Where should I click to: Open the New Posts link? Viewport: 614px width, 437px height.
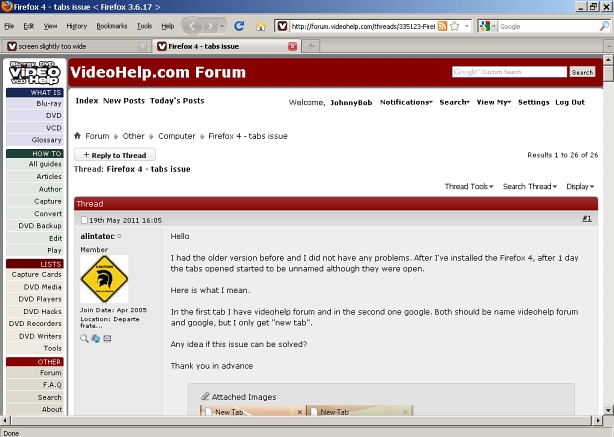[124, 101]
